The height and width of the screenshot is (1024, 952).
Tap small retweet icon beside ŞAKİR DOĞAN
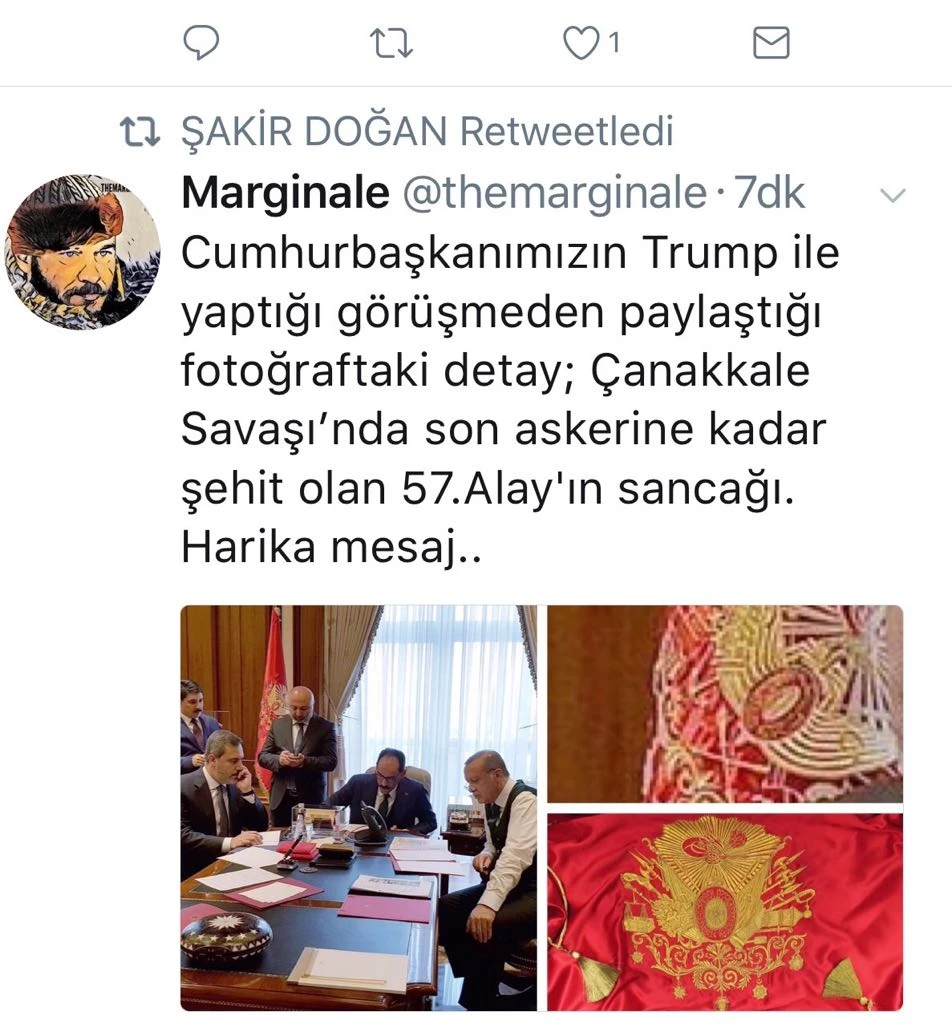tap(140, 132)
